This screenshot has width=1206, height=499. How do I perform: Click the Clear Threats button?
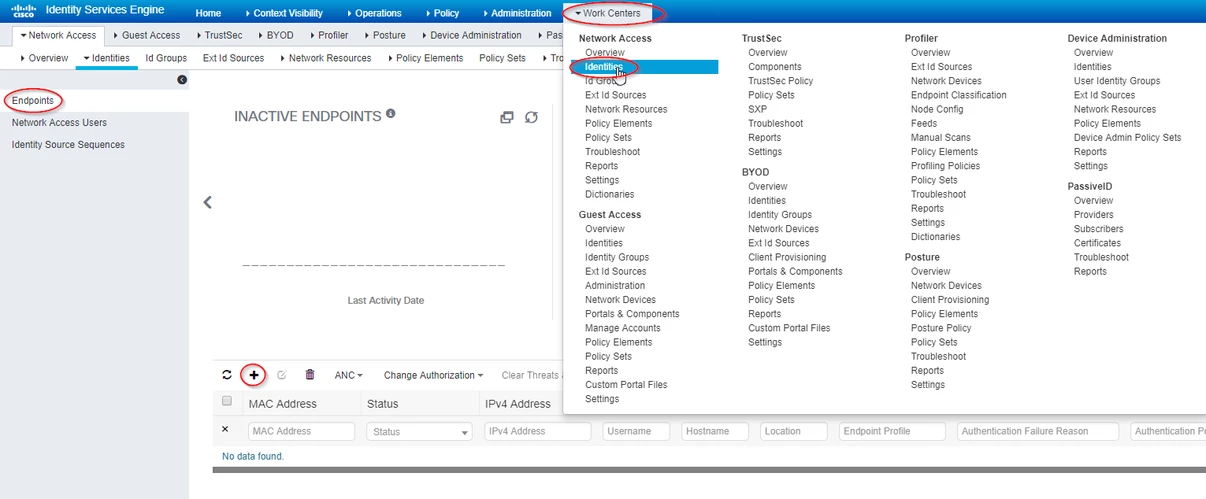[x=532, y=375]
